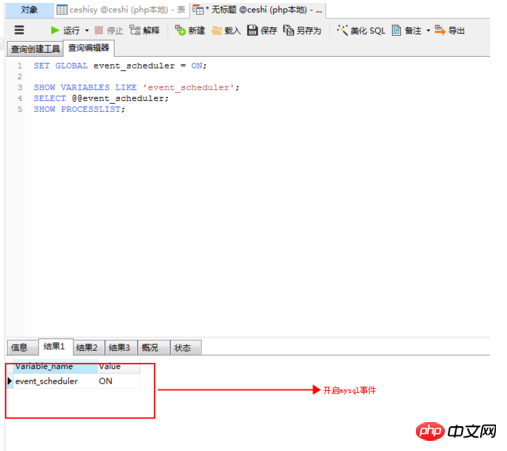Viewport: 507px width, 451px height.
Task: Click the 解释 explain icon
Action: pos(135,30)
